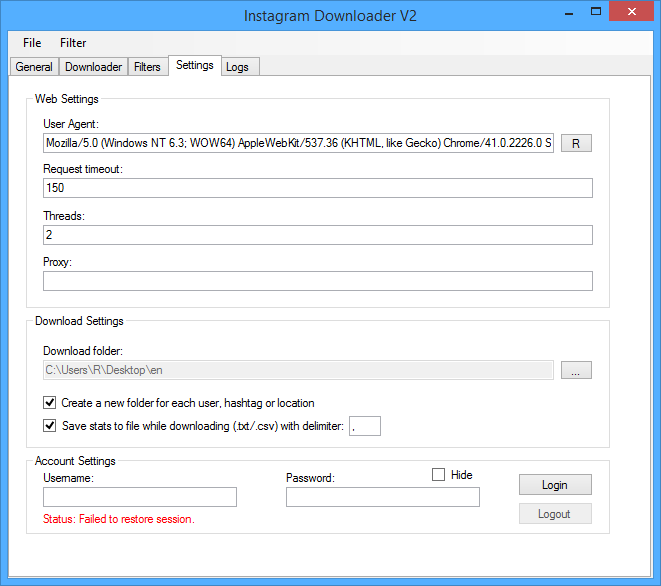Click the 'Username:' label
The width and height of the screenshot is (661, 586).
click(68, 478)
